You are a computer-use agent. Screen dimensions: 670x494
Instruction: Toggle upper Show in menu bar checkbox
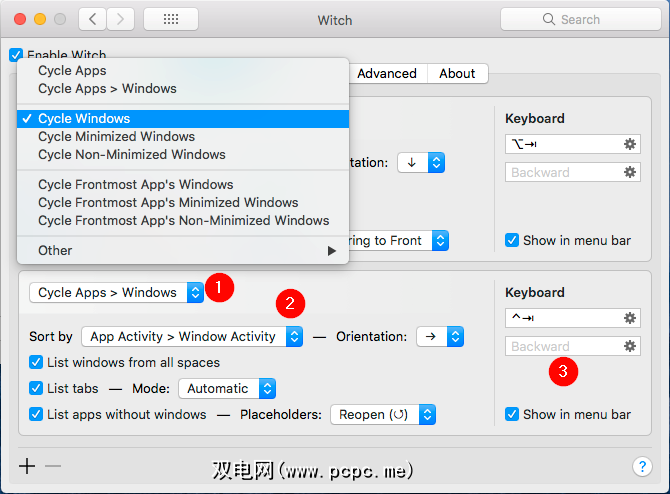tap(512, 240)
